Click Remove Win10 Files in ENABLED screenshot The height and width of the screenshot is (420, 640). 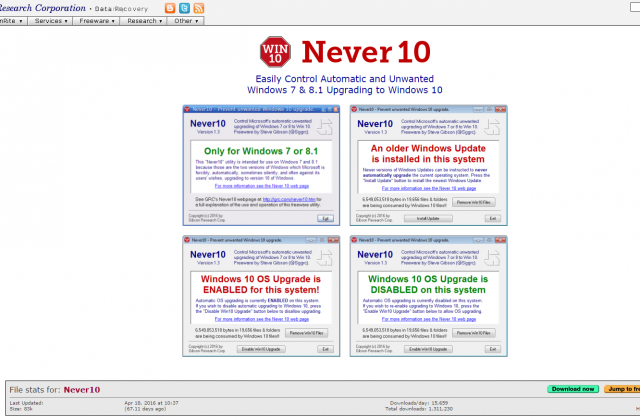[307, 333]
